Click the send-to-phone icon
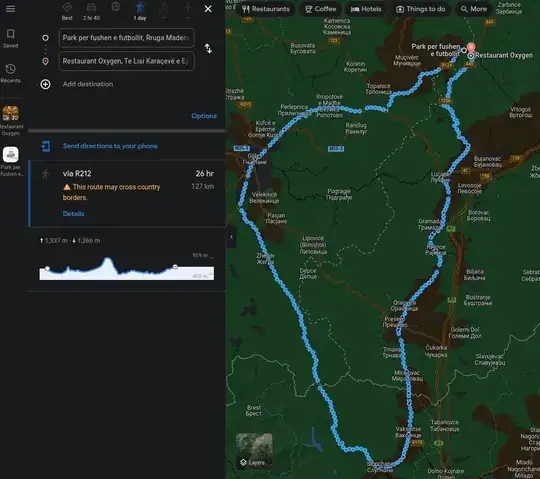Image resolution: width=540 pixels, height=479 pixels. click(x=45, y=146)
